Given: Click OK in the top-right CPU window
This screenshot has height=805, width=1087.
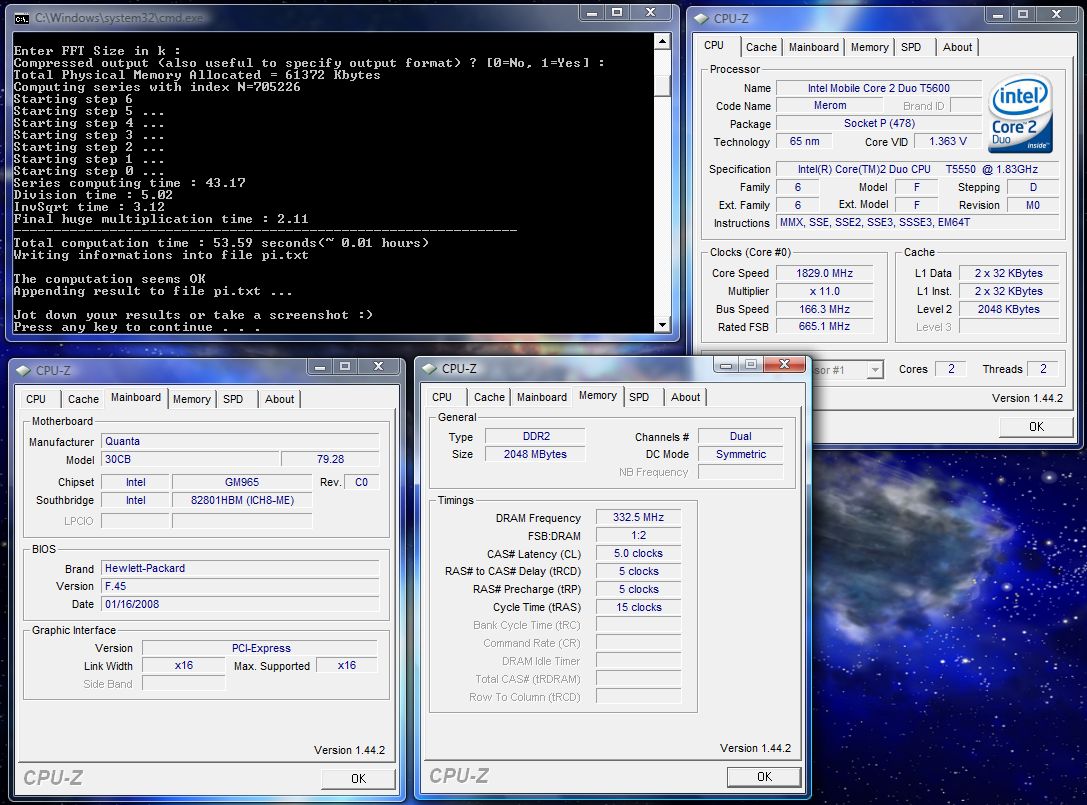Looking at the screenshot, I should [1036, 426].
